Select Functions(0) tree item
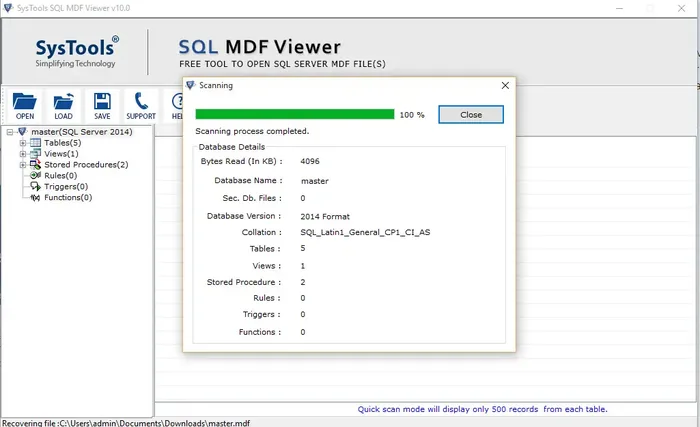700x427 pixels. point(68,197)
